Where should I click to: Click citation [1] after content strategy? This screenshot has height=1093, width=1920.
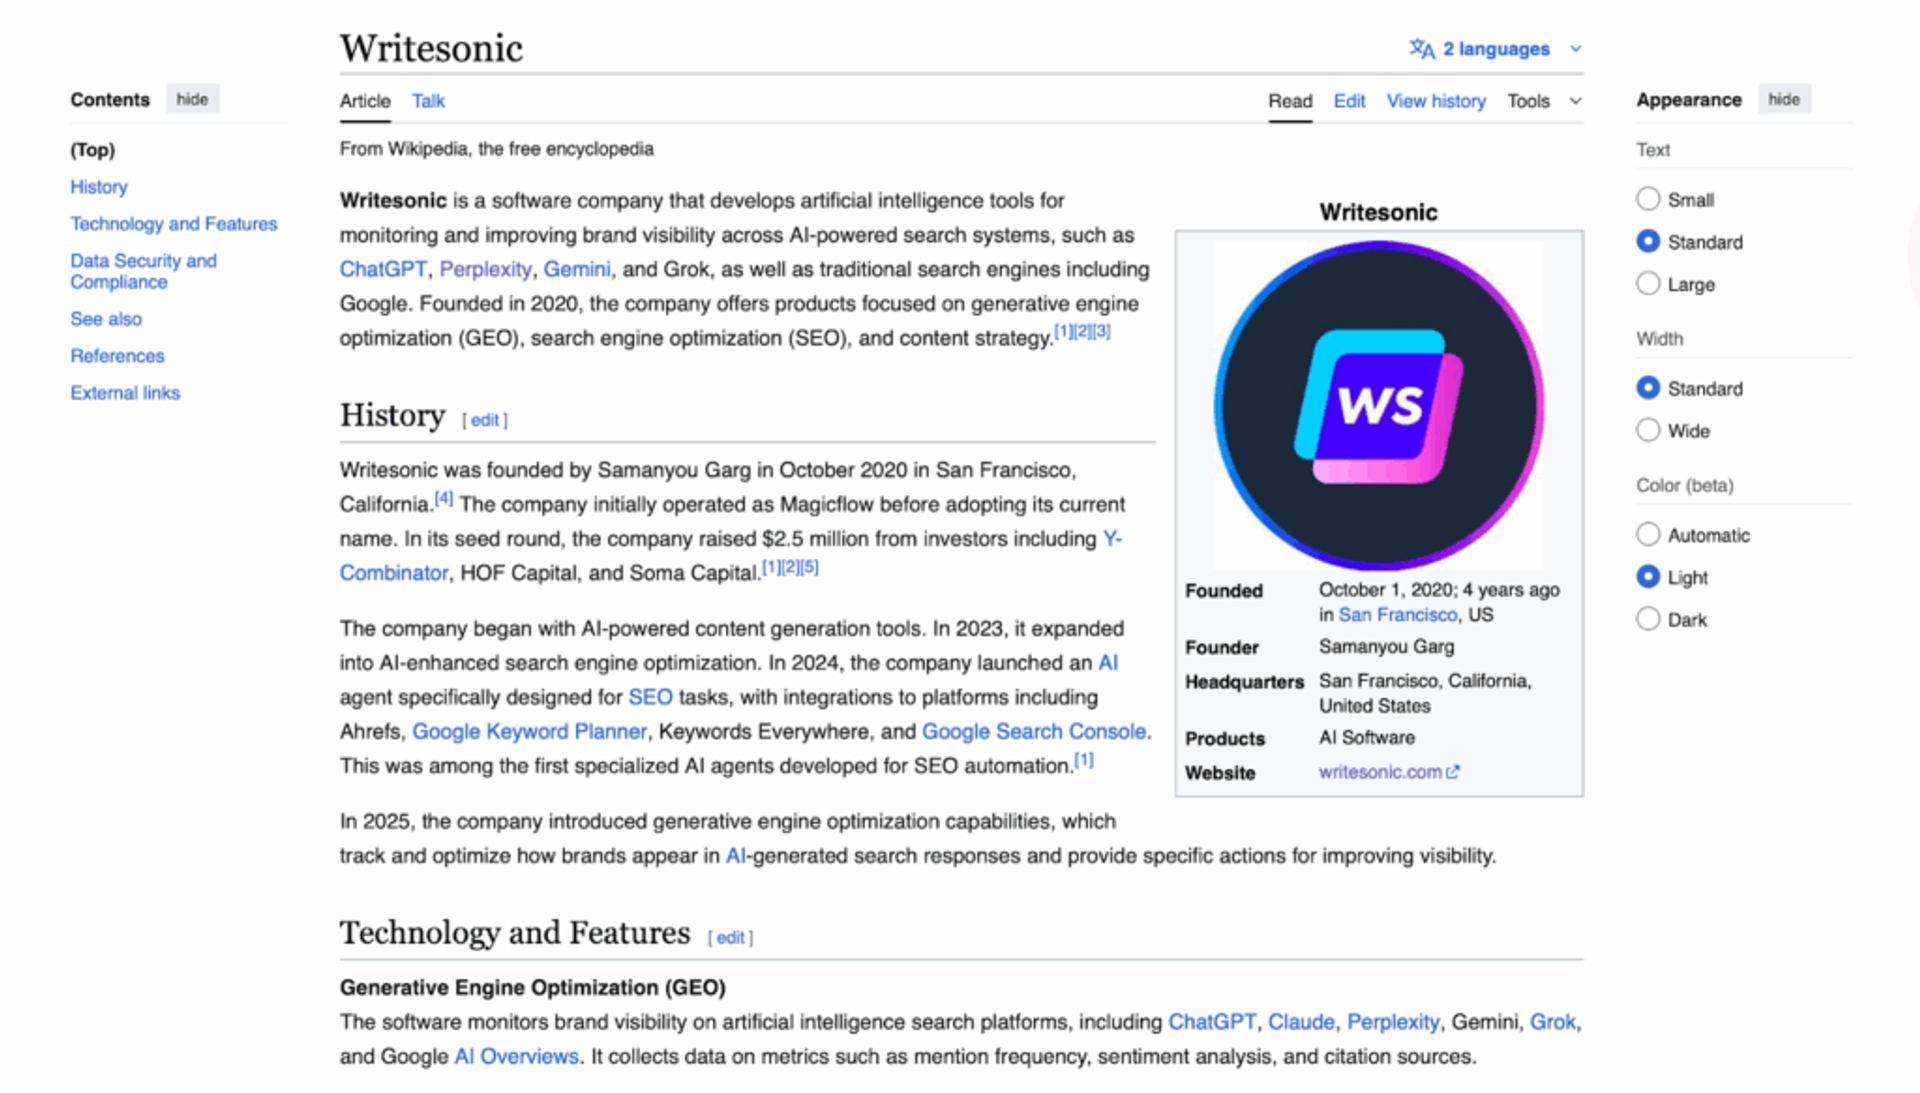[1063, 331]
